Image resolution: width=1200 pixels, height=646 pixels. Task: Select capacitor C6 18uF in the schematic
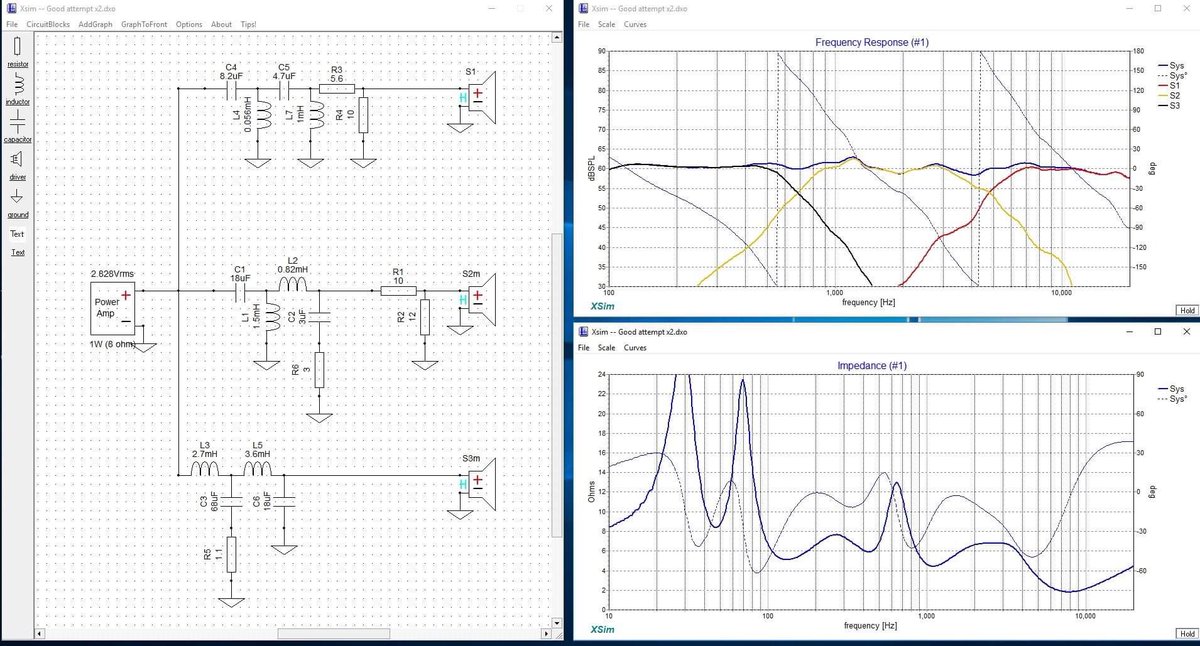coord(284,502)
